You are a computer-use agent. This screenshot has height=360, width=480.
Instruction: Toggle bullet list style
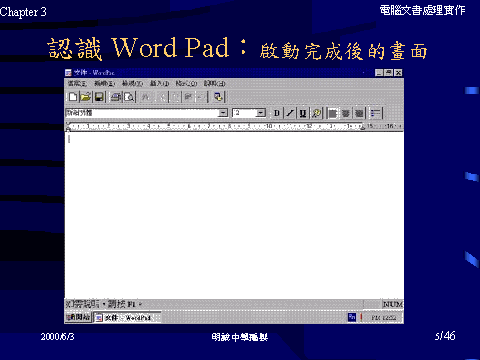click(x=376, y=113)
